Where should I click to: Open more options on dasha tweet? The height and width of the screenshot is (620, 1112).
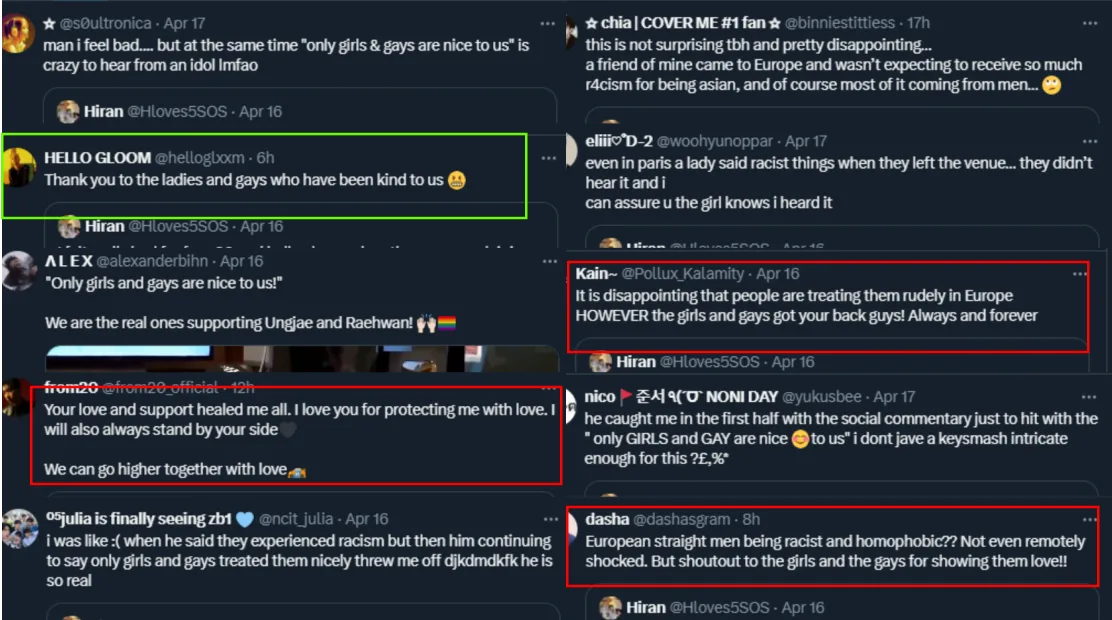[1090, 519]
